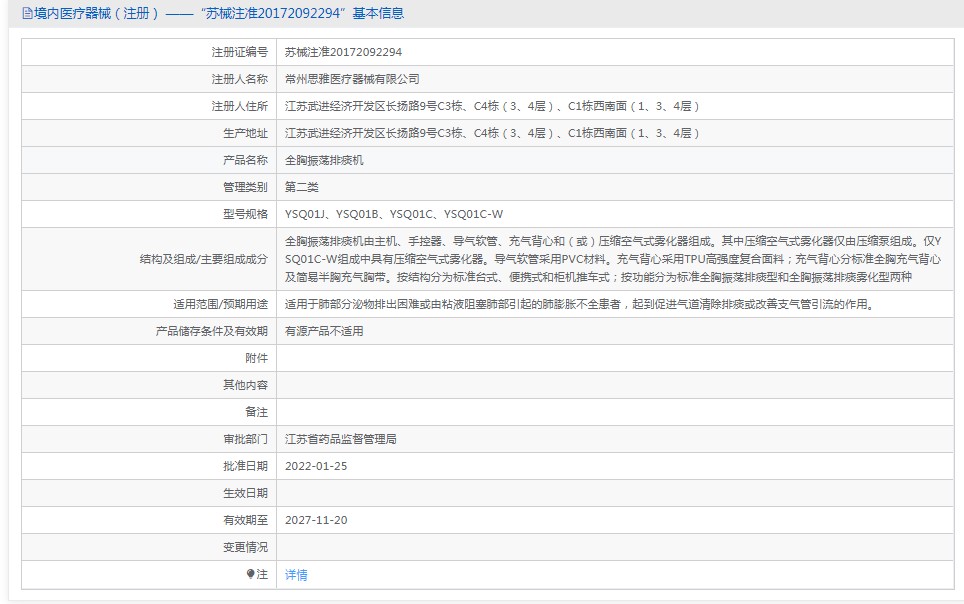
Task: Click the 结构及组成/主要组成成分 label
Action: pyautogui.click(x=203, y=260)
